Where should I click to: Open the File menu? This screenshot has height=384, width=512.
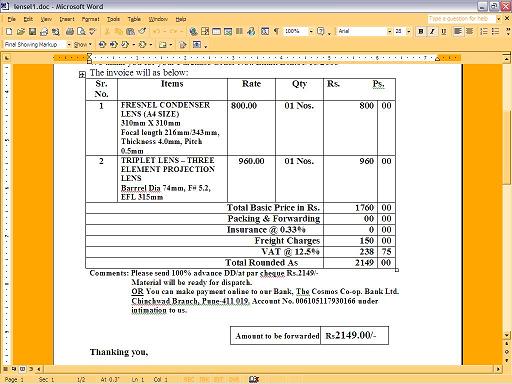pyautogui.click(x=12, y=19)
